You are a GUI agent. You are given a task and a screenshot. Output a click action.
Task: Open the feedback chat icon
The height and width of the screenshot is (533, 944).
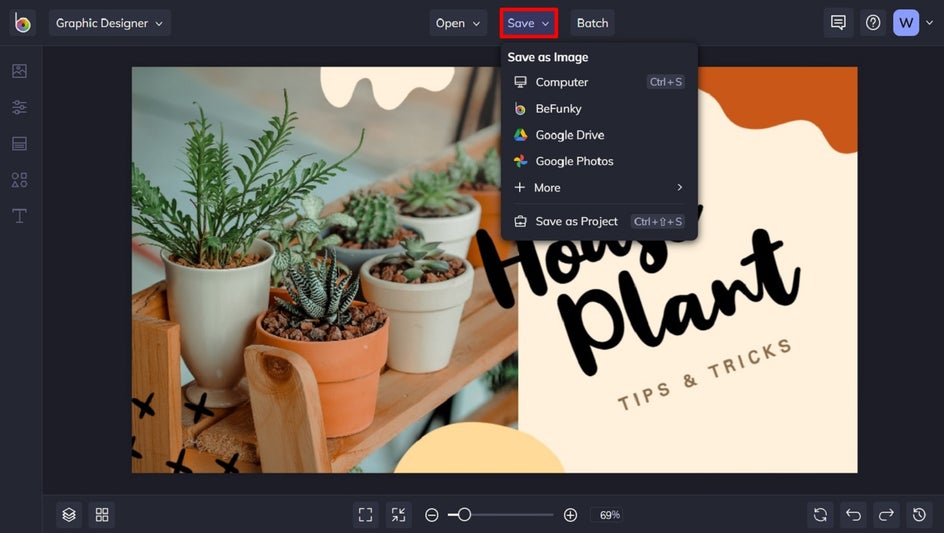tap(838, 23)
